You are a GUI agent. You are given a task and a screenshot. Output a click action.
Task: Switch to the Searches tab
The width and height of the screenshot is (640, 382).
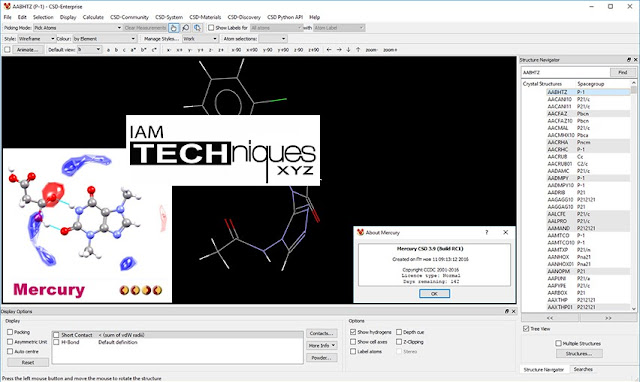(x=583, y=369)
